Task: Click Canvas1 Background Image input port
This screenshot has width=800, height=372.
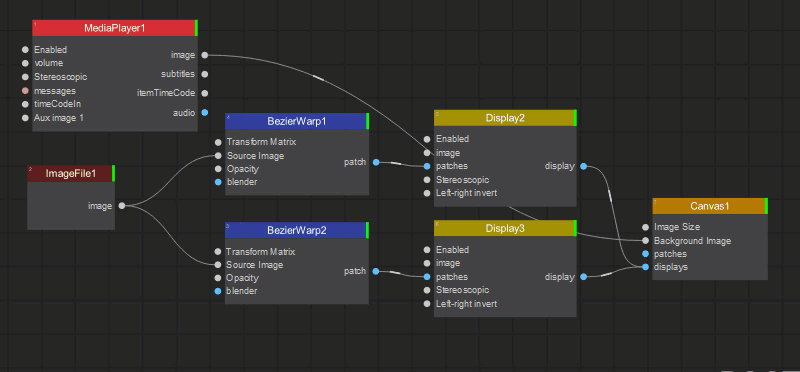Action: [645, 241]
